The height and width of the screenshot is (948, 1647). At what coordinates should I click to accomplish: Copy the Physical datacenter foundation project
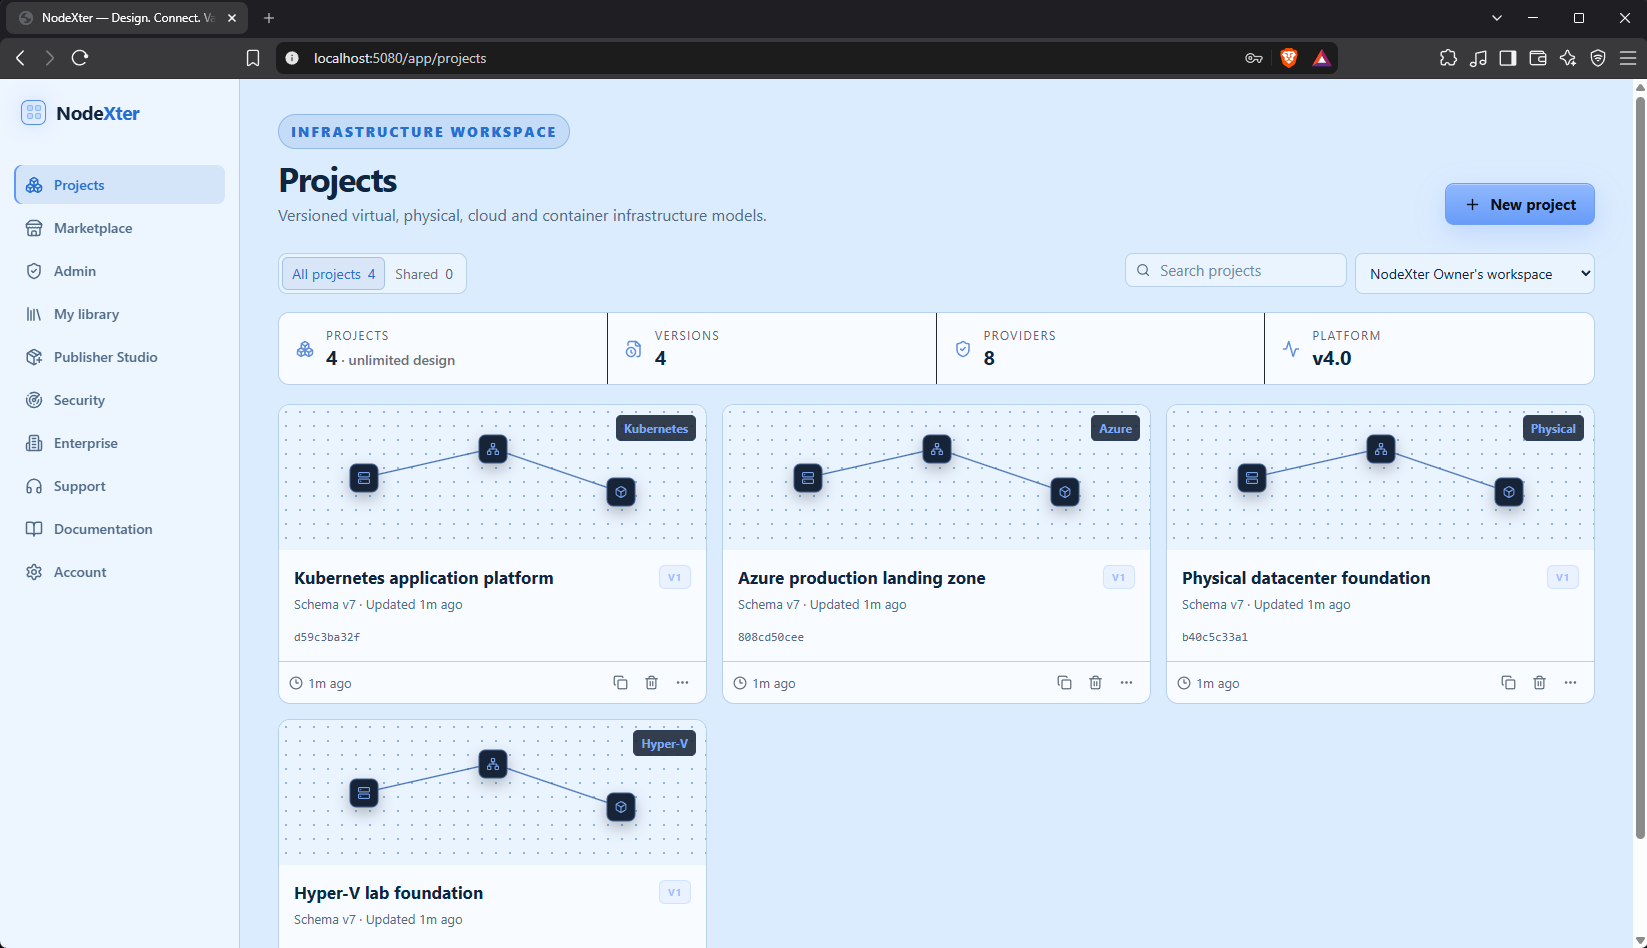(x=1508, y=683)
